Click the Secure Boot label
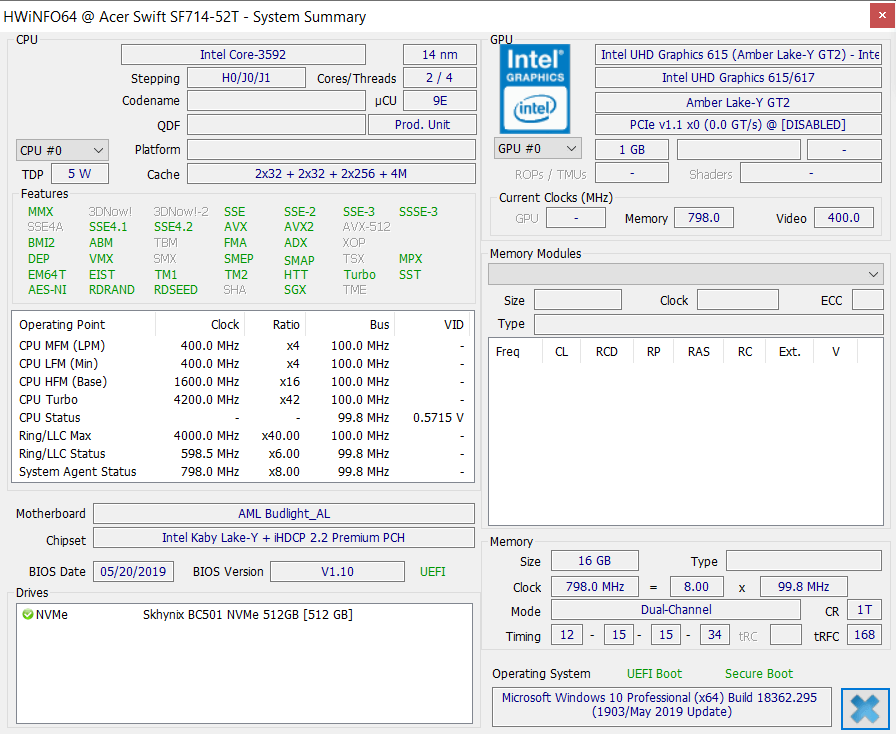The height and width of the screenshot is (734, 896). tap(758, 674)
